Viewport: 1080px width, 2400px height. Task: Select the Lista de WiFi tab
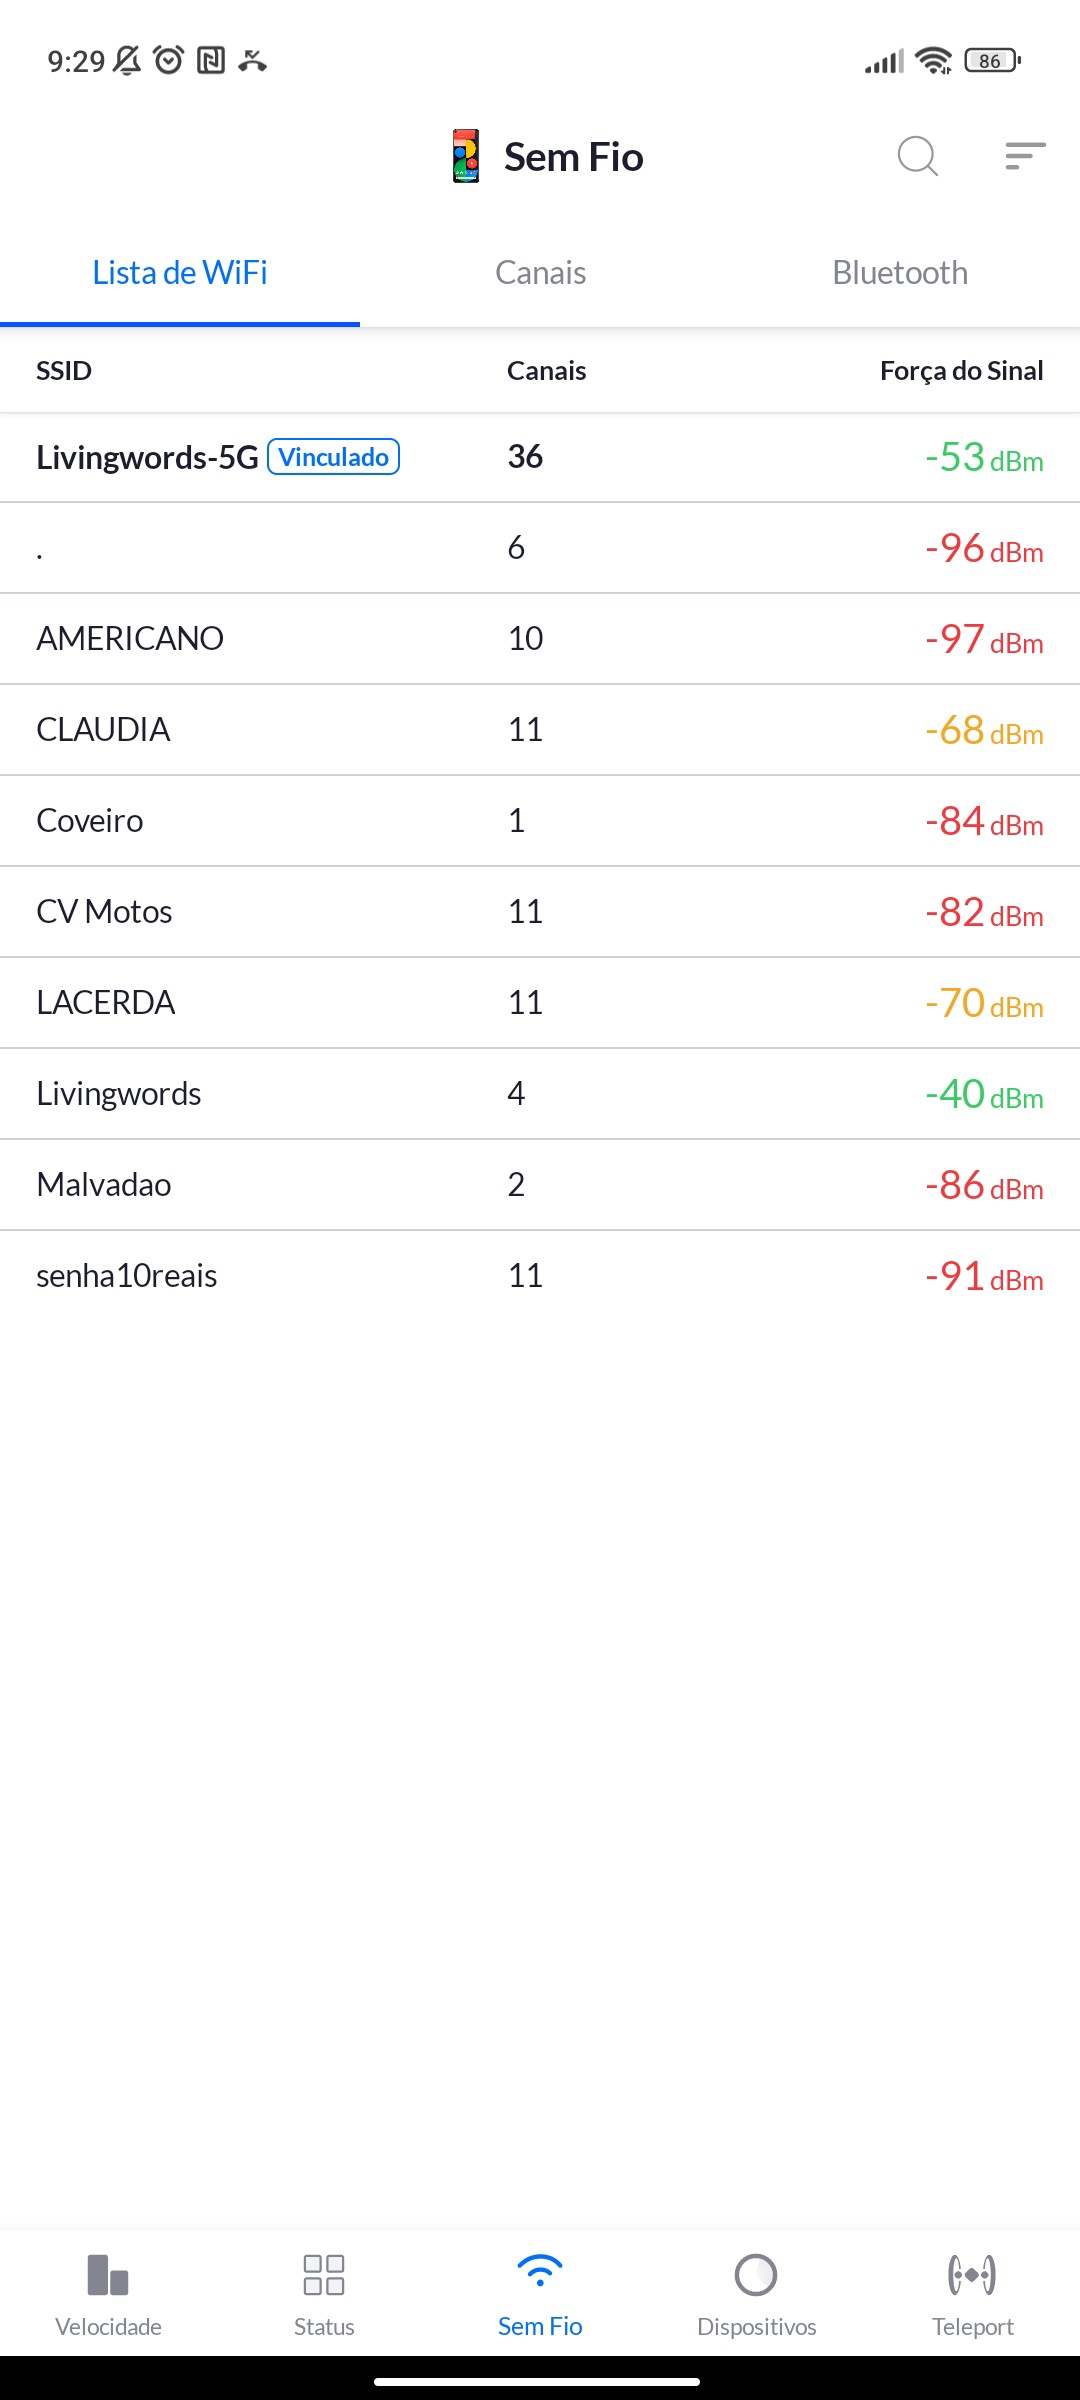pos(180,273)
